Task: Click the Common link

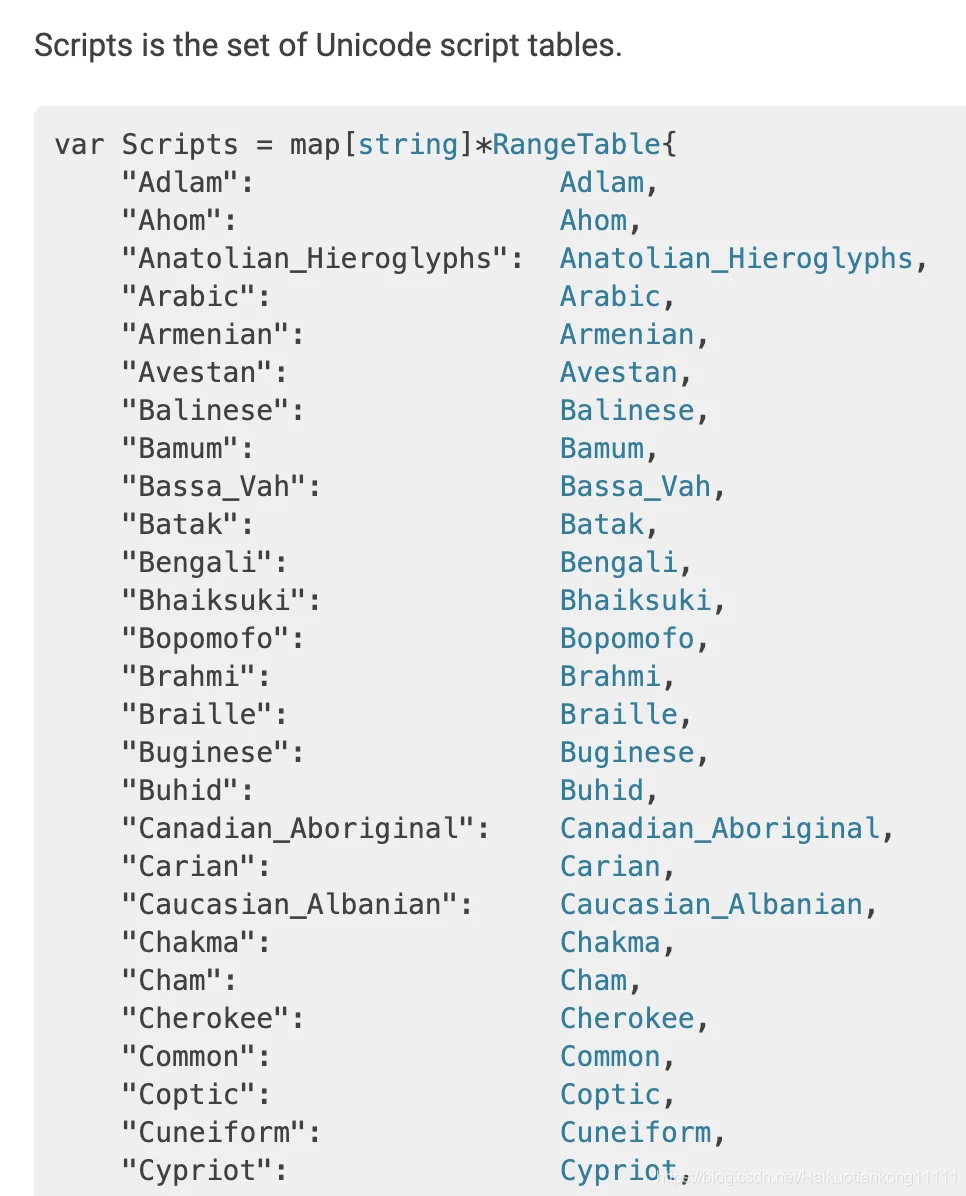Action: click(x=610, y=1057)
